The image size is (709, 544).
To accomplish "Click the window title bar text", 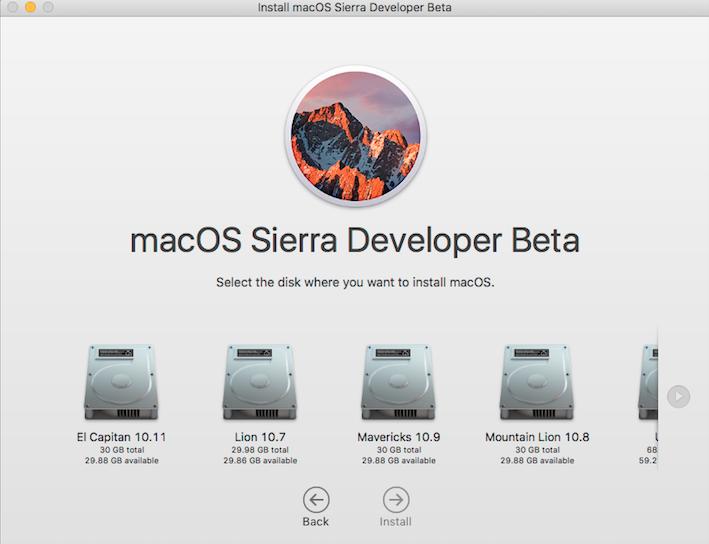I will [x=355, y=8].
